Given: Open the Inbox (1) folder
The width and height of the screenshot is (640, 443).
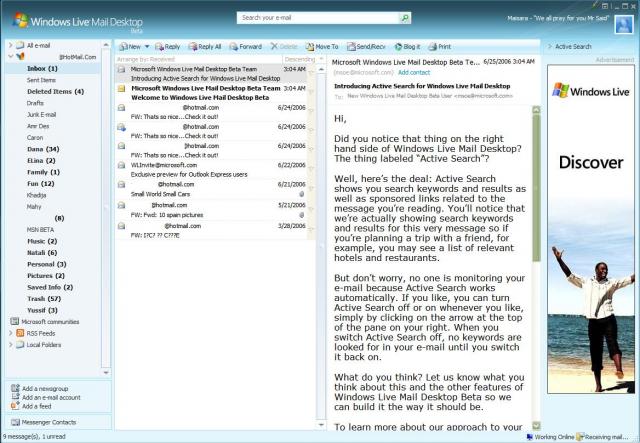Looking at the screenshot, I should click(42, 68).
